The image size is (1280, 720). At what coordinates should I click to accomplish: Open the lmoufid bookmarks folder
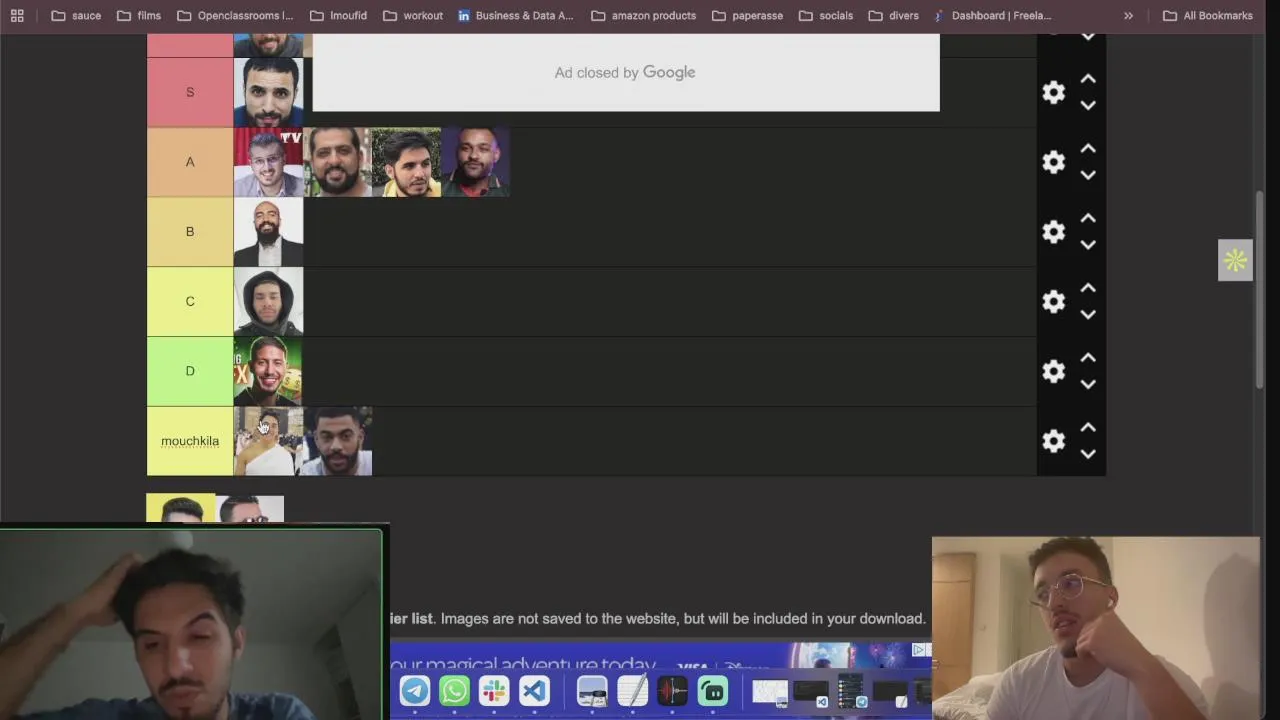point(338,16)
